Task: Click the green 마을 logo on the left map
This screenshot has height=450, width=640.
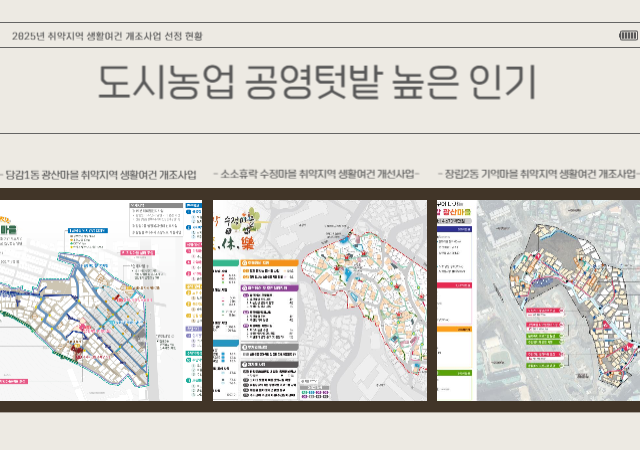Action: 10,227
